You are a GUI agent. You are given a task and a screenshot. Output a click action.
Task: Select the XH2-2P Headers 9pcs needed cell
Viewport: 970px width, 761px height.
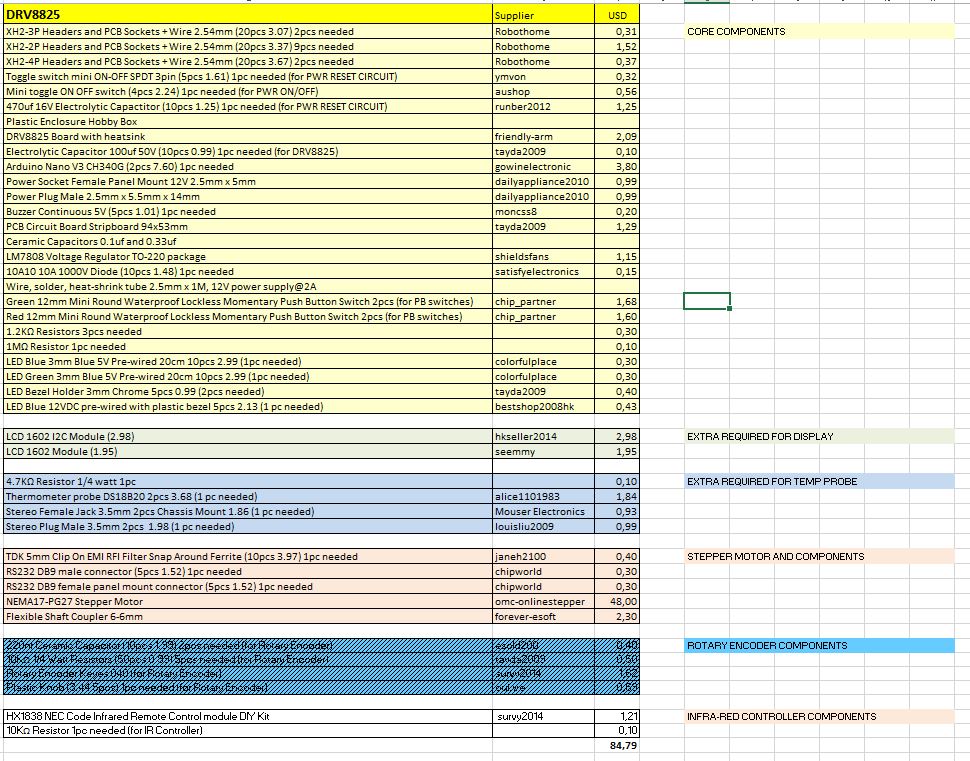point(248,46)
